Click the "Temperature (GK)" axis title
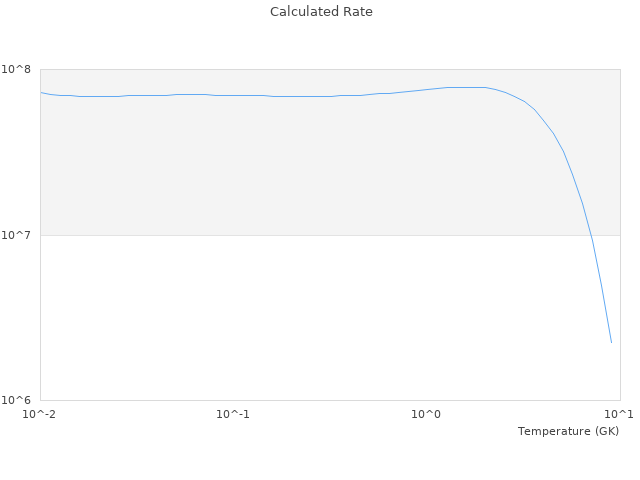 tap(568, 431)
